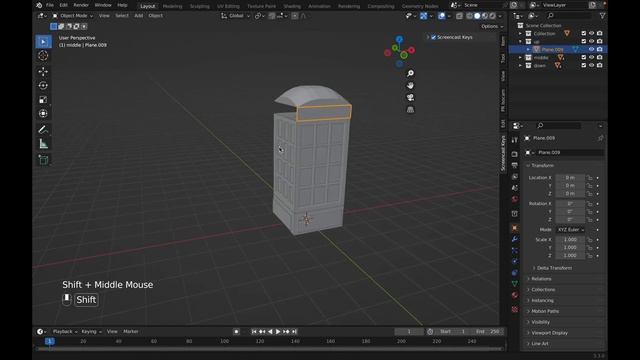Jump to the timeline end

[294, 332]
